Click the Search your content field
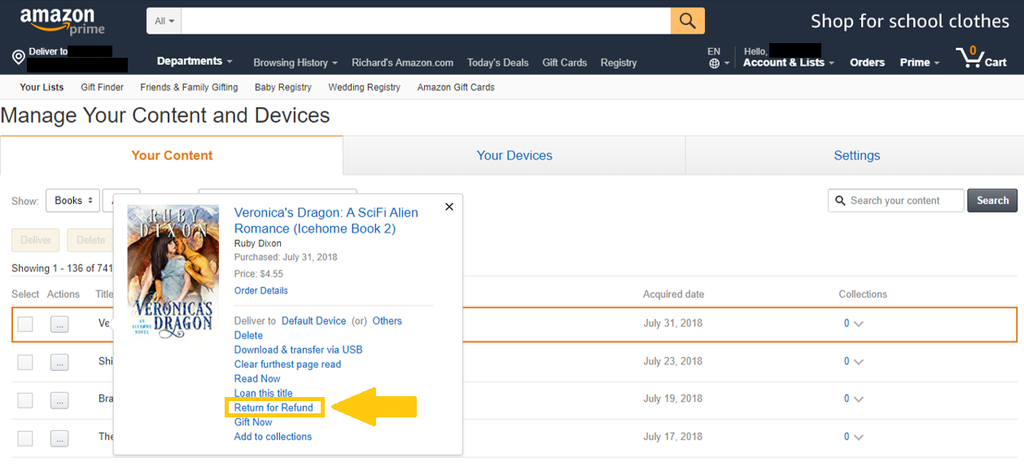The height and width of the screenshot is (467, 1024). 896,201
